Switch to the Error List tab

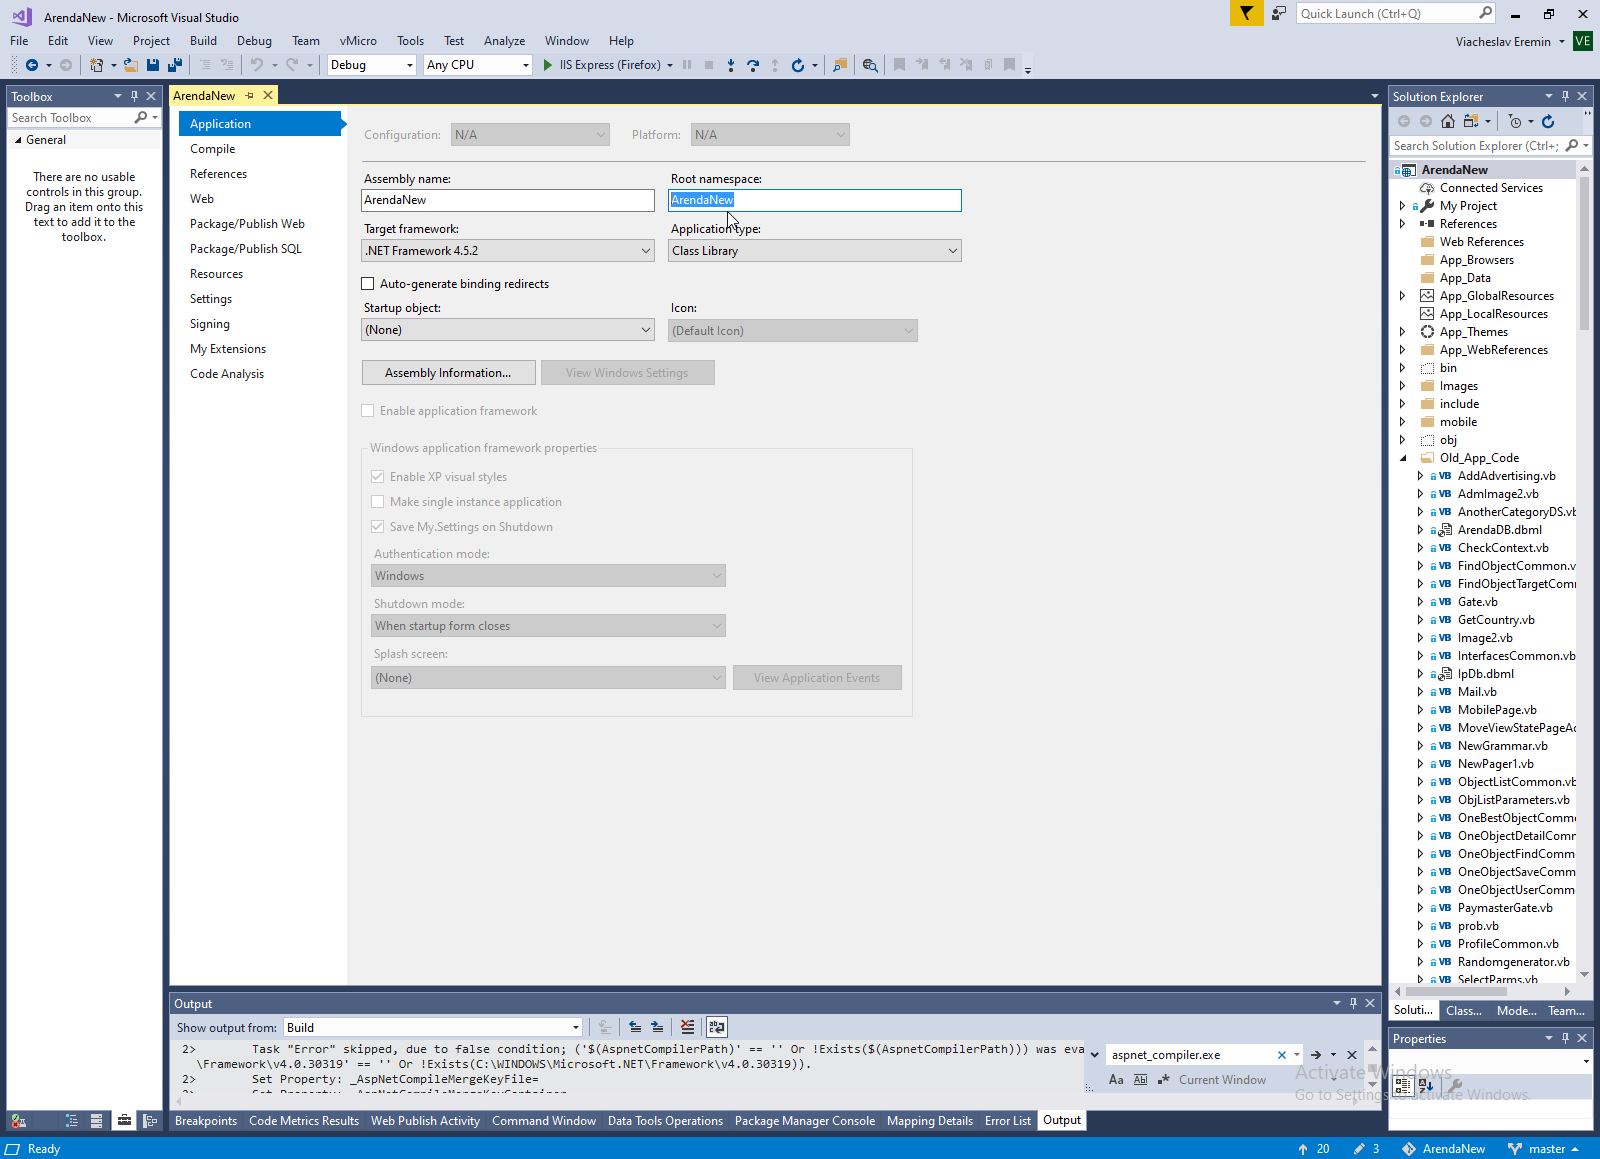coord(1008,1121)
